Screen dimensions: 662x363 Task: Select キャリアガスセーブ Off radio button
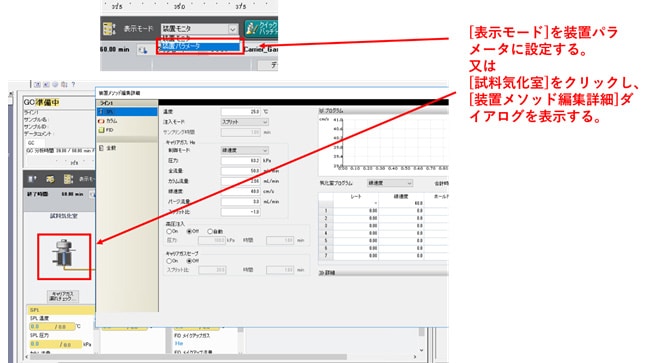pos(189,261)
